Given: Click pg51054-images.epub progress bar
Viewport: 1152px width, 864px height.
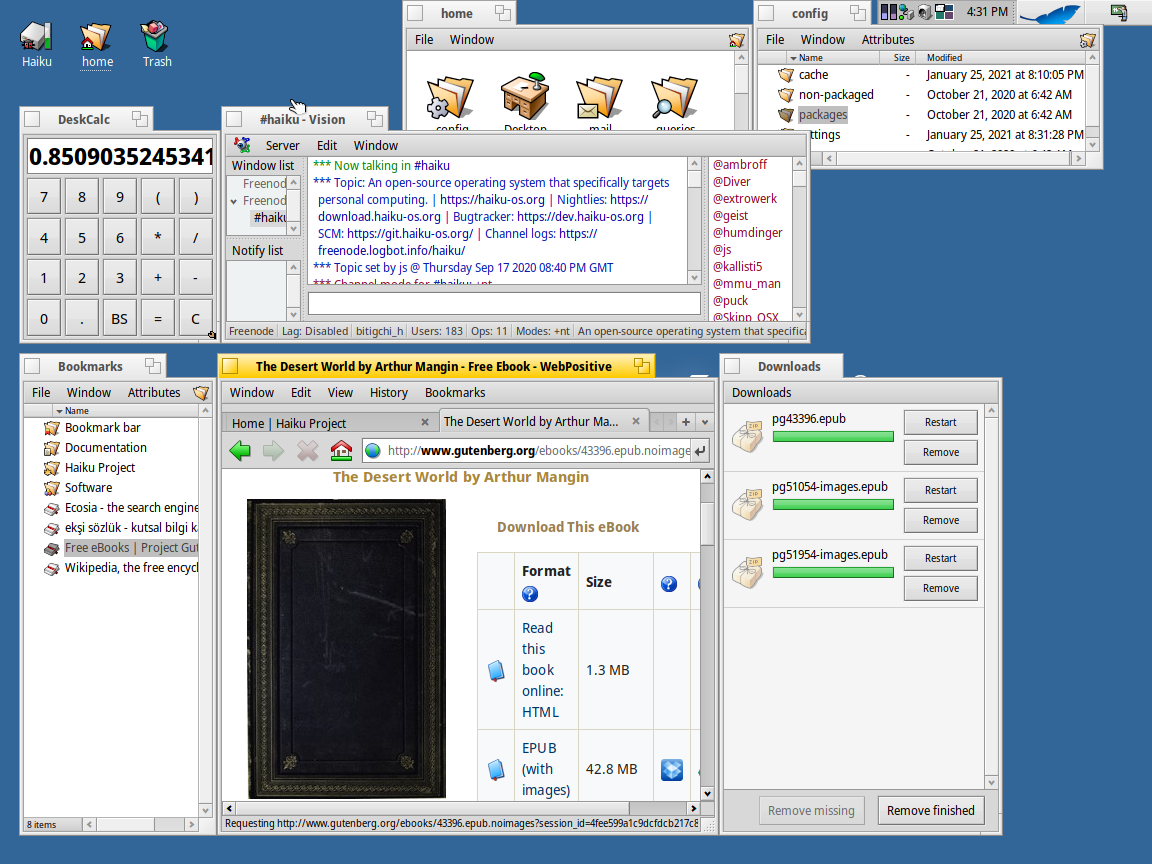Looking at the screenshot, I should point(832,505).
